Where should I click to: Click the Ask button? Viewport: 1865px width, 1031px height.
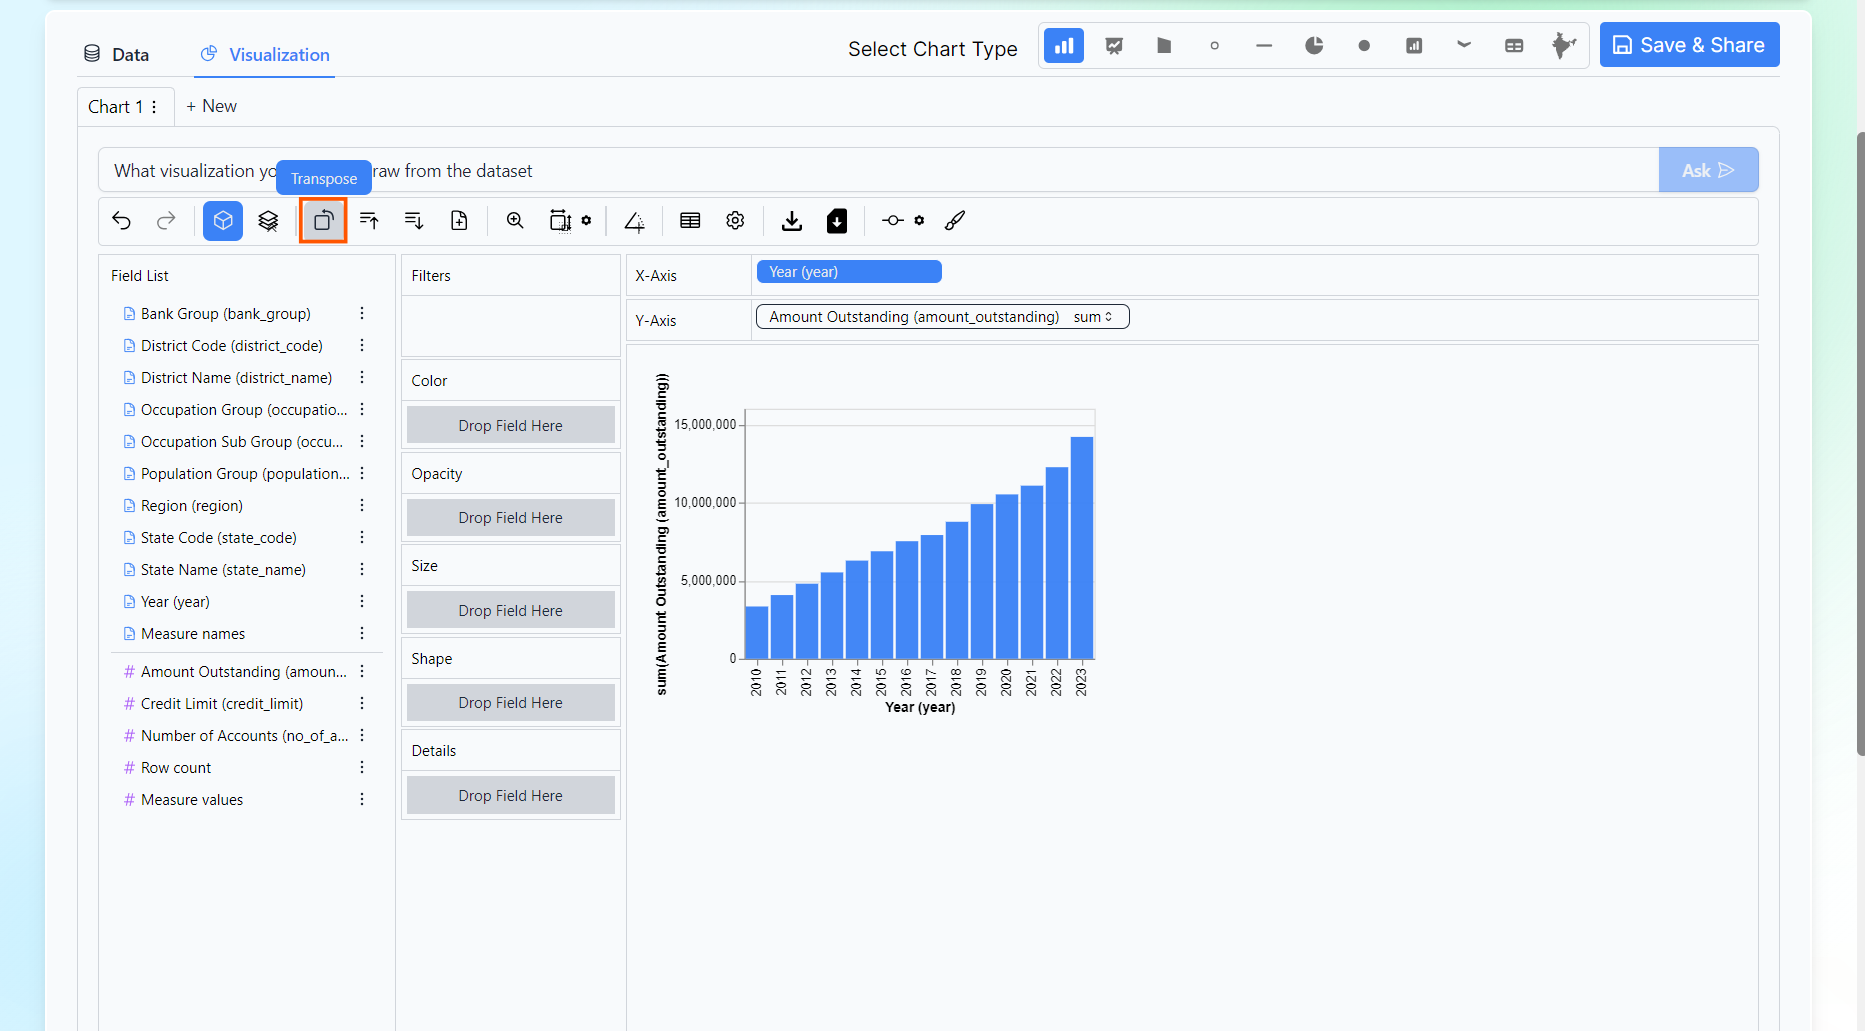[1707, 171]
